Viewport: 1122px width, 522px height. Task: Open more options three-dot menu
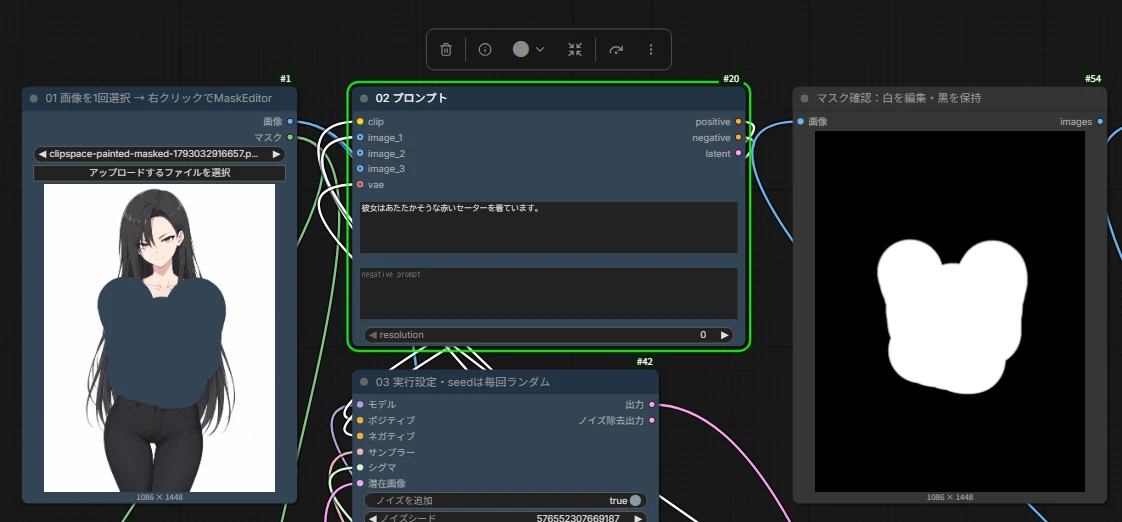coord(651,49)
